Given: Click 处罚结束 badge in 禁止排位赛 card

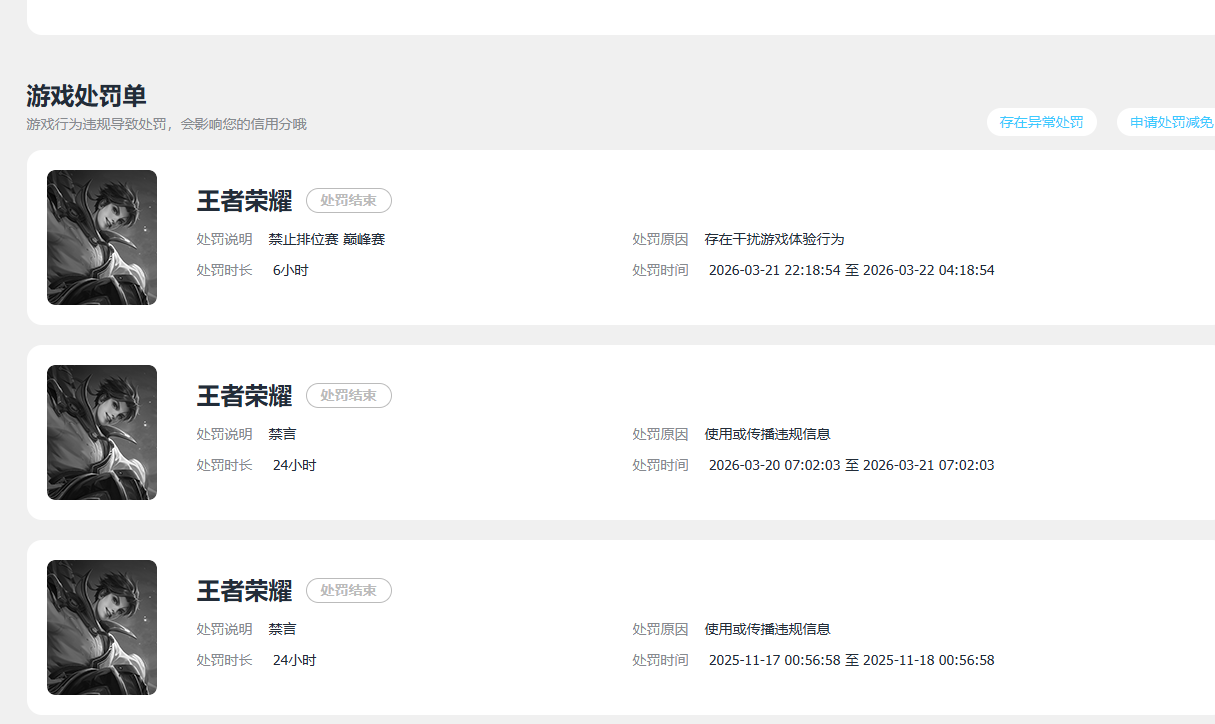Looking at the screenshot, I should 348,200.
